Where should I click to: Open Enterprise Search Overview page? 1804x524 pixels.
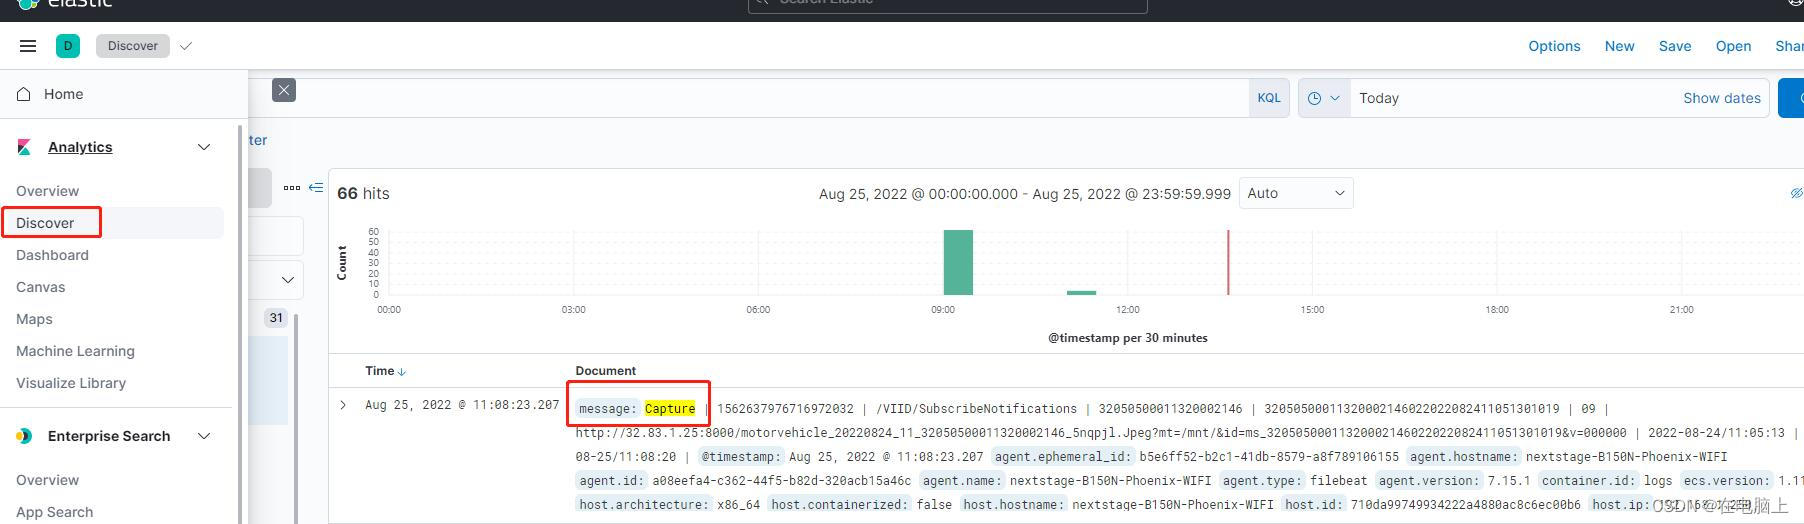(47, 480)
